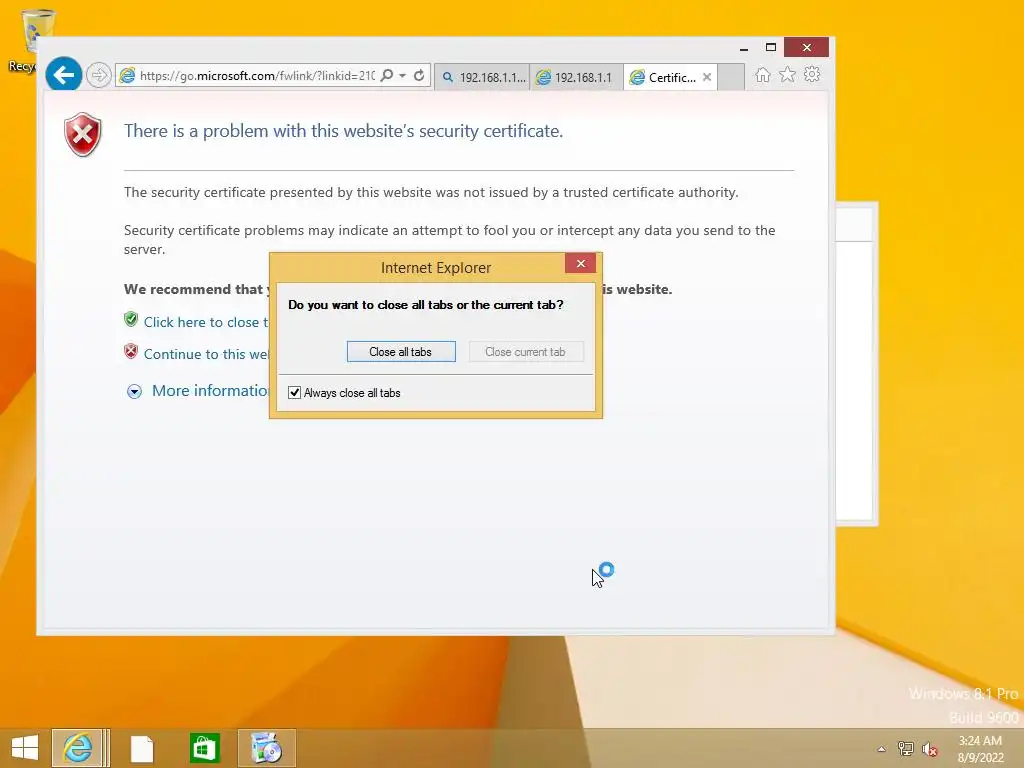Open the Windows Store taskbar icon
This screenshot has width=1024, height=768.
(x=204, y=748)
